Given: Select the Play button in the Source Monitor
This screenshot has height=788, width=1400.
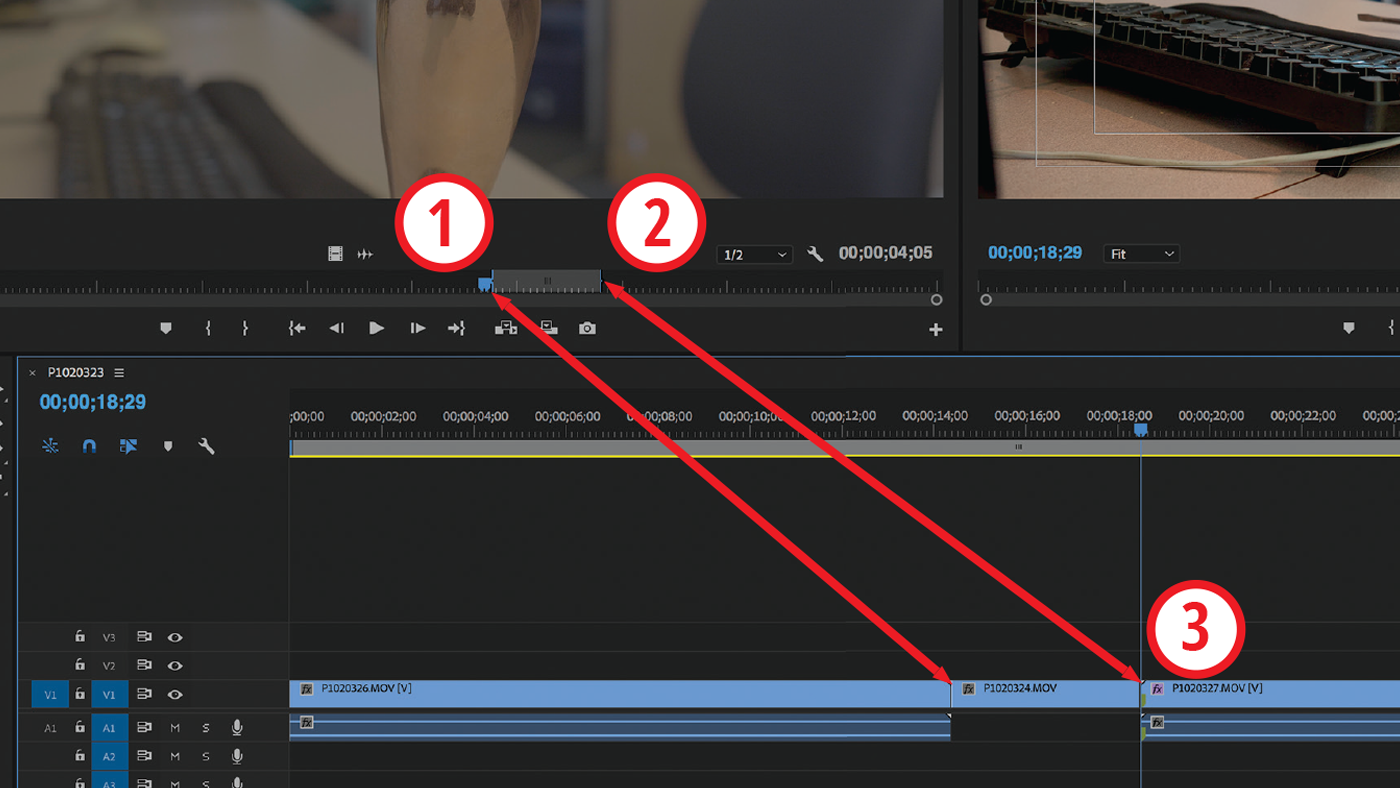Looking at the screenshot, I should 376,327.
